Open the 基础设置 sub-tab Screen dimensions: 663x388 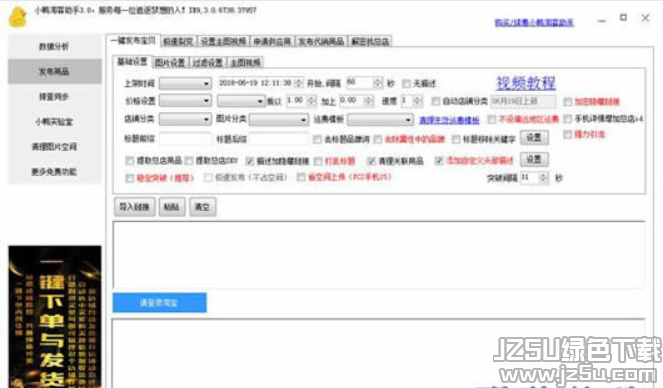click(x=132, y=62)
